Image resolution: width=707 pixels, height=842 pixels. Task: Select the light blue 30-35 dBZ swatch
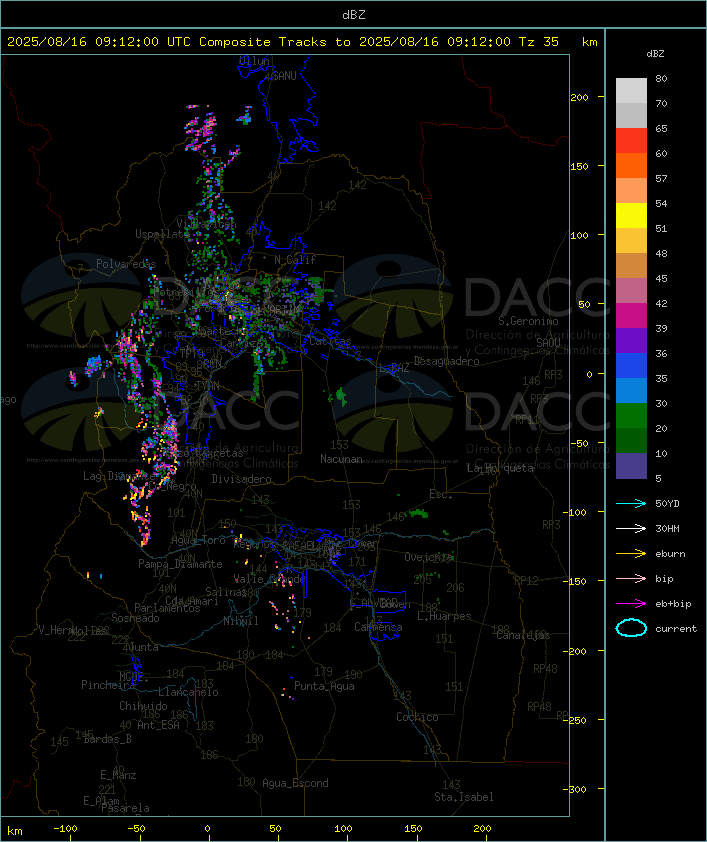pos(631,390)
